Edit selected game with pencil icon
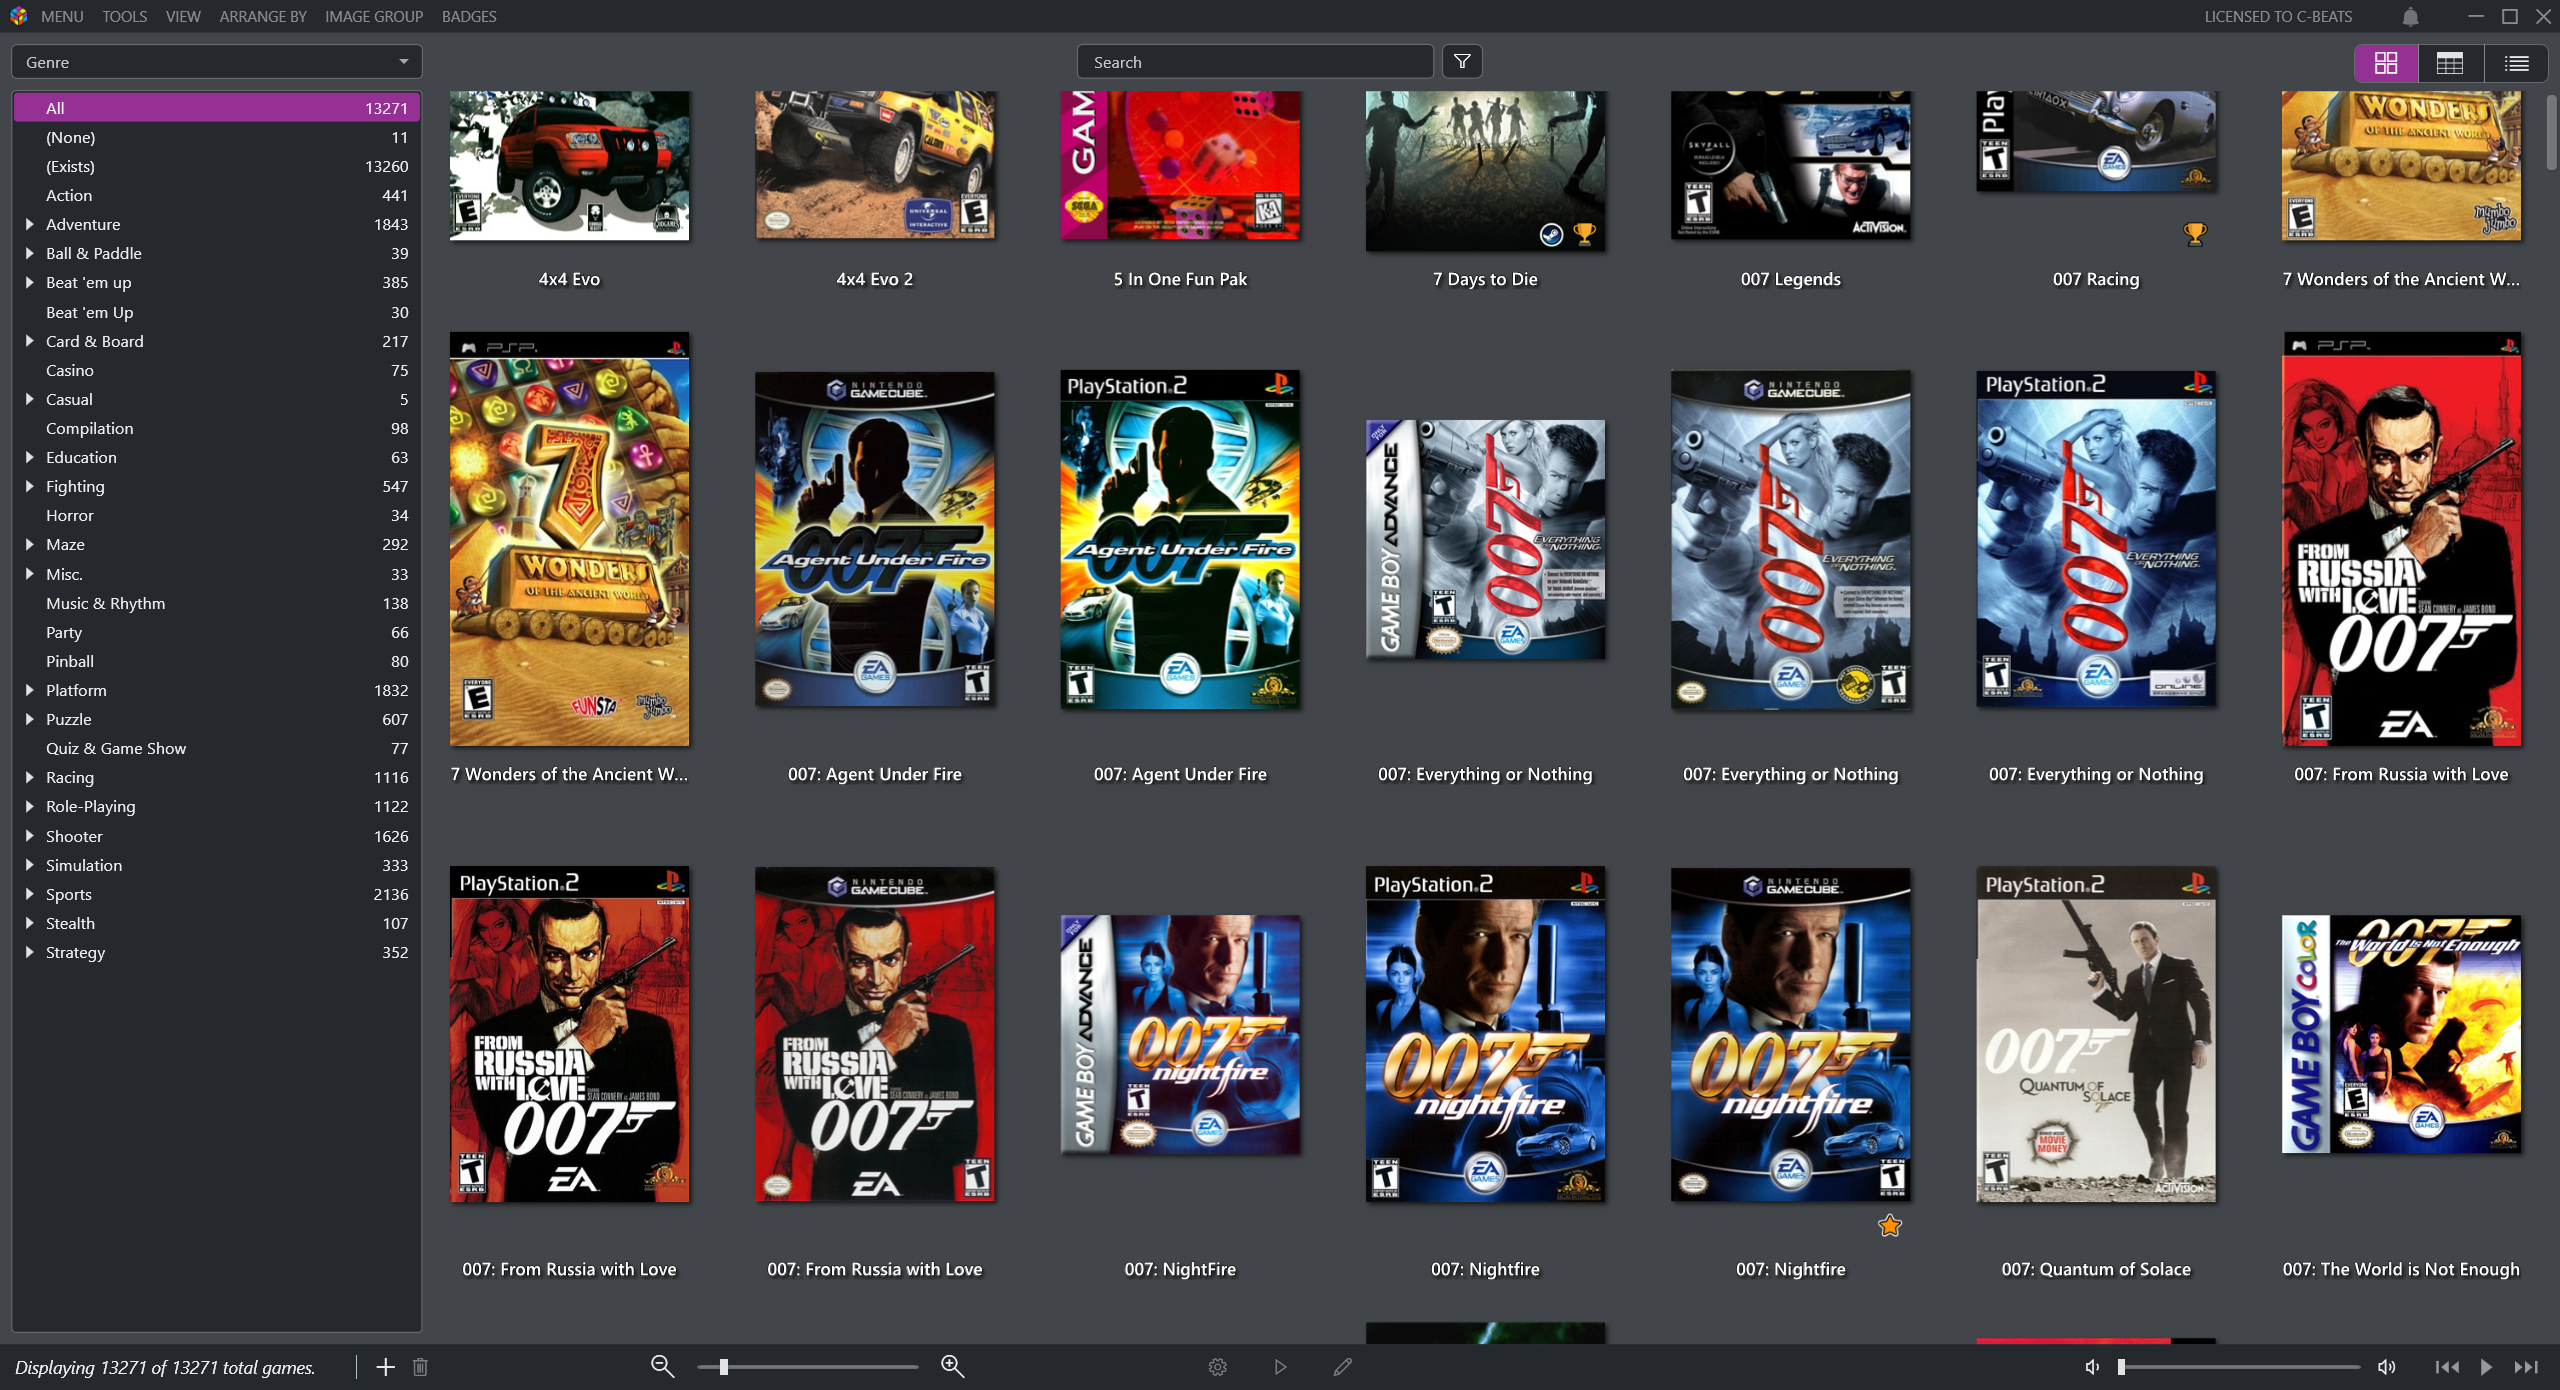This screenshot has height=1390, width=2560. [x=1343, y=1367]
